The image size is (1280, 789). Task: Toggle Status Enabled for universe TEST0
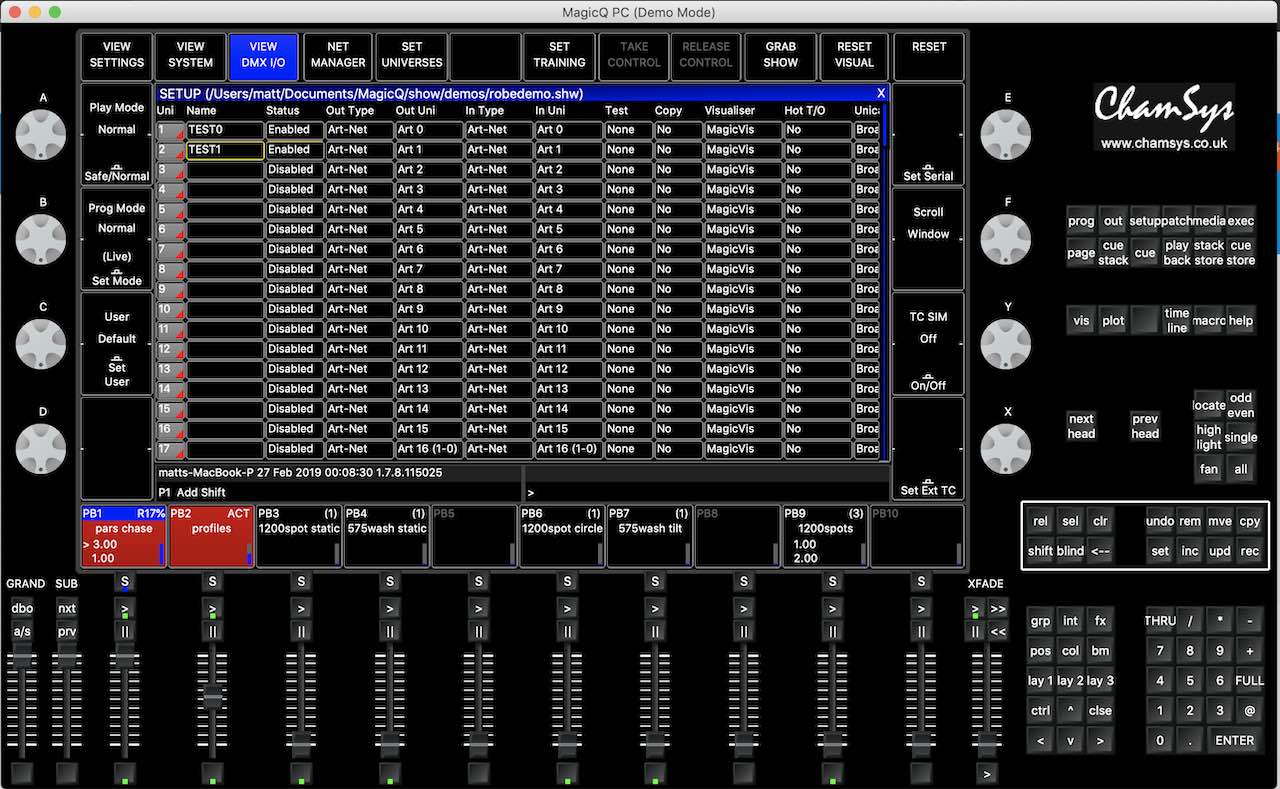click(x=294, y=130)
